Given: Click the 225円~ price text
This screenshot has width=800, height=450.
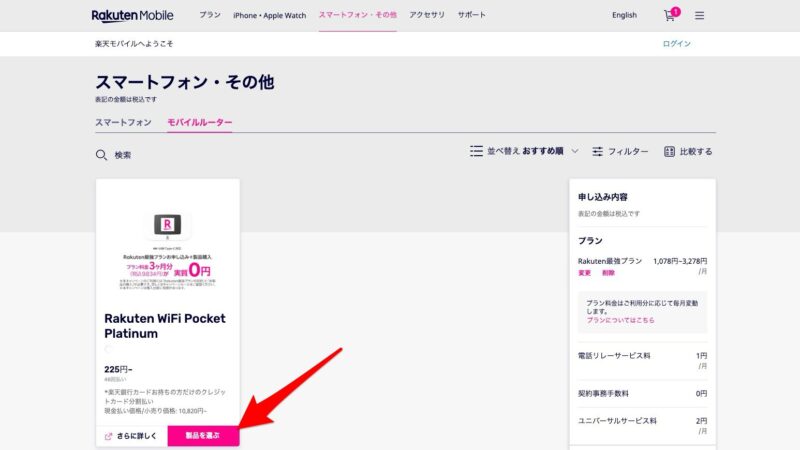Looking at the screenshot, I should [x=118, y=369].
